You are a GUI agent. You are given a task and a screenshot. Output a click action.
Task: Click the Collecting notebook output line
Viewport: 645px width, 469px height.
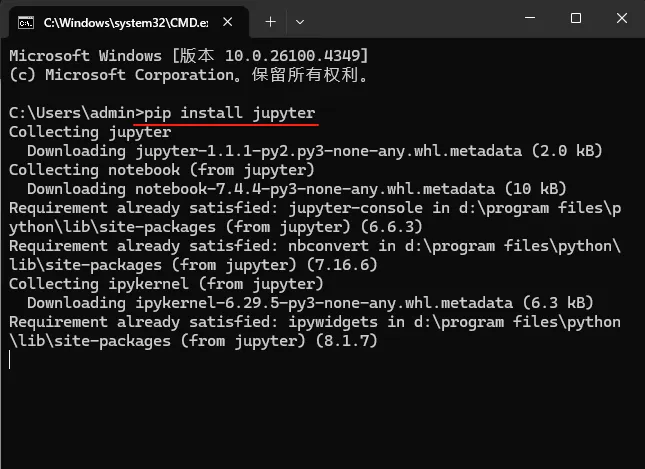(x=162, y=170)
